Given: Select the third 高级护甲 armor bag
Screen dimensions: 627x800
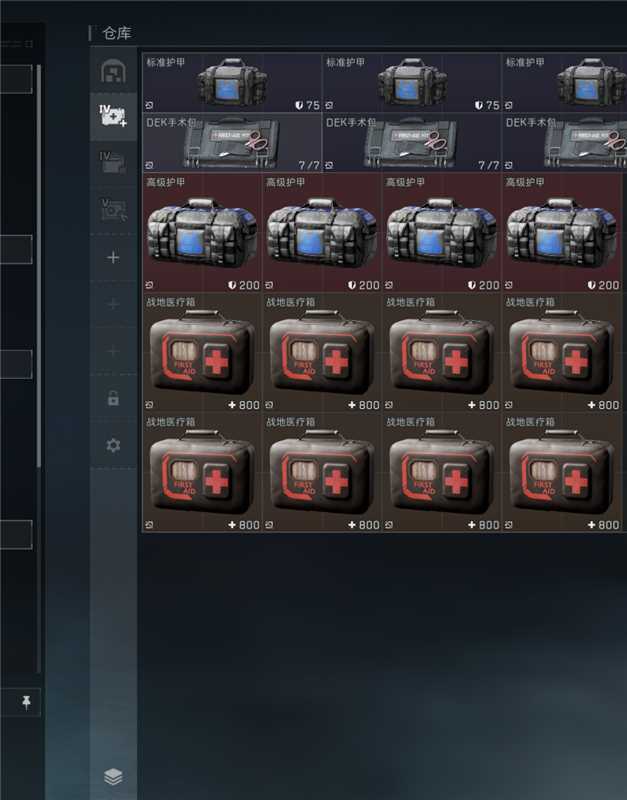Looking at the screenshot, I should (442, 233).
